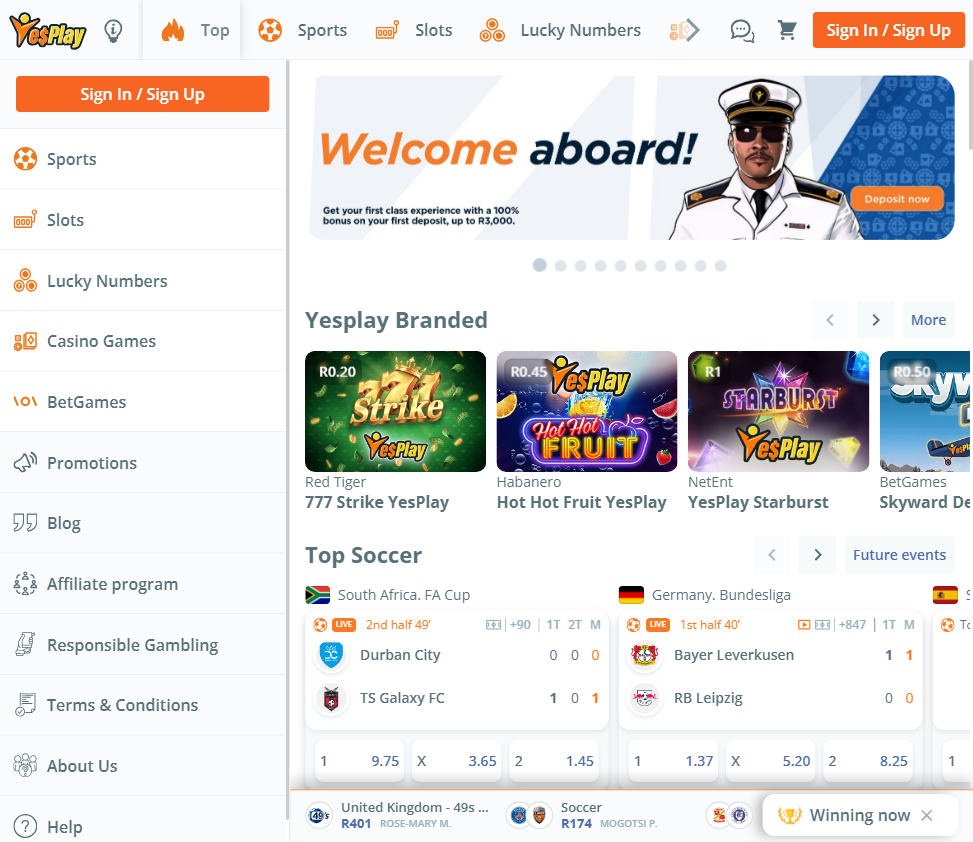Click the Durban City team crest
Image resolution: width=973 pixels, height=842 pixels.
click(331, 655)
